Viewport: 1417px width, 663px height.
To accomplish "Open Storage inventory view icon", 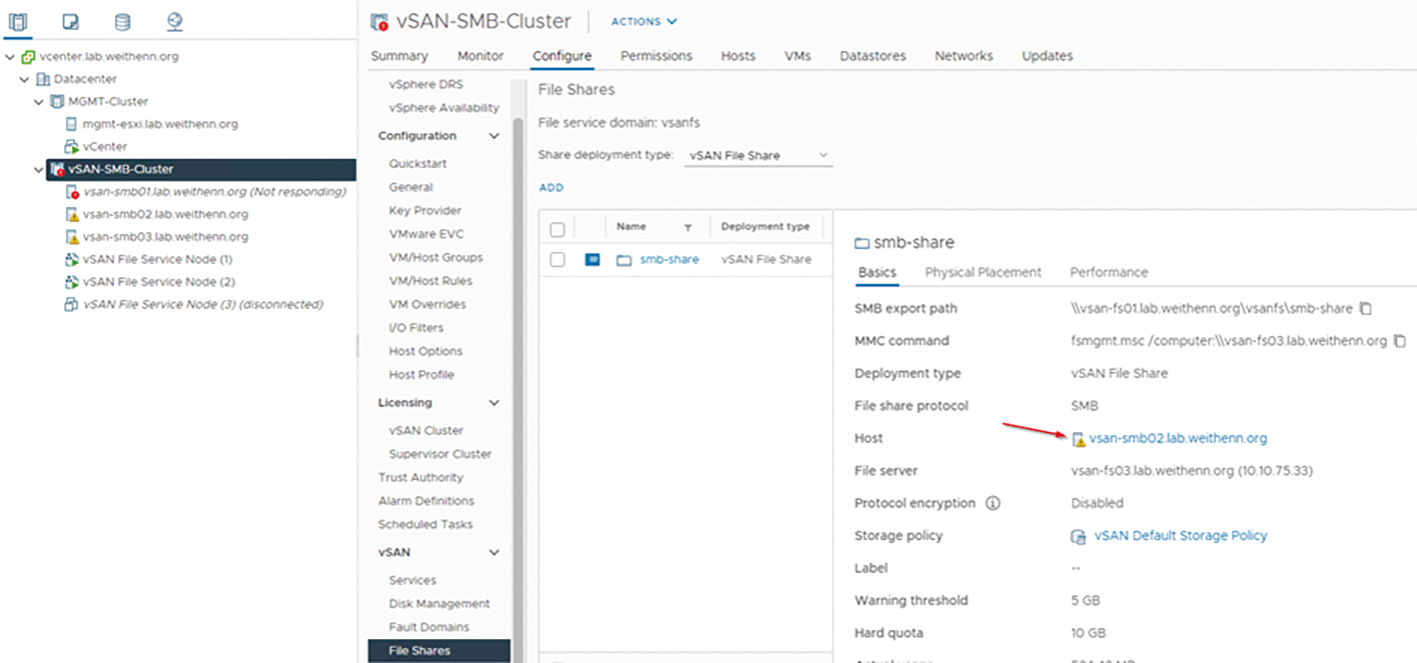I will (122, 21).
